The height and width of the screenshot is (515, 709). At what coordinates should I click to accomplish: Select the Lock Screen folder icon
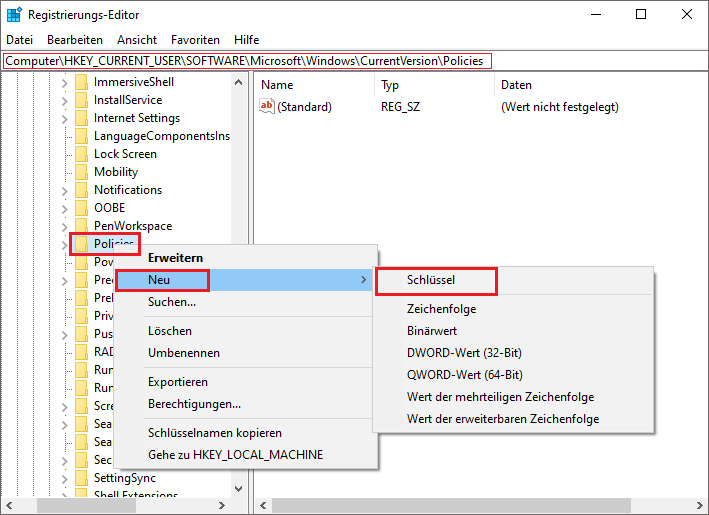[x=81, y=154]
